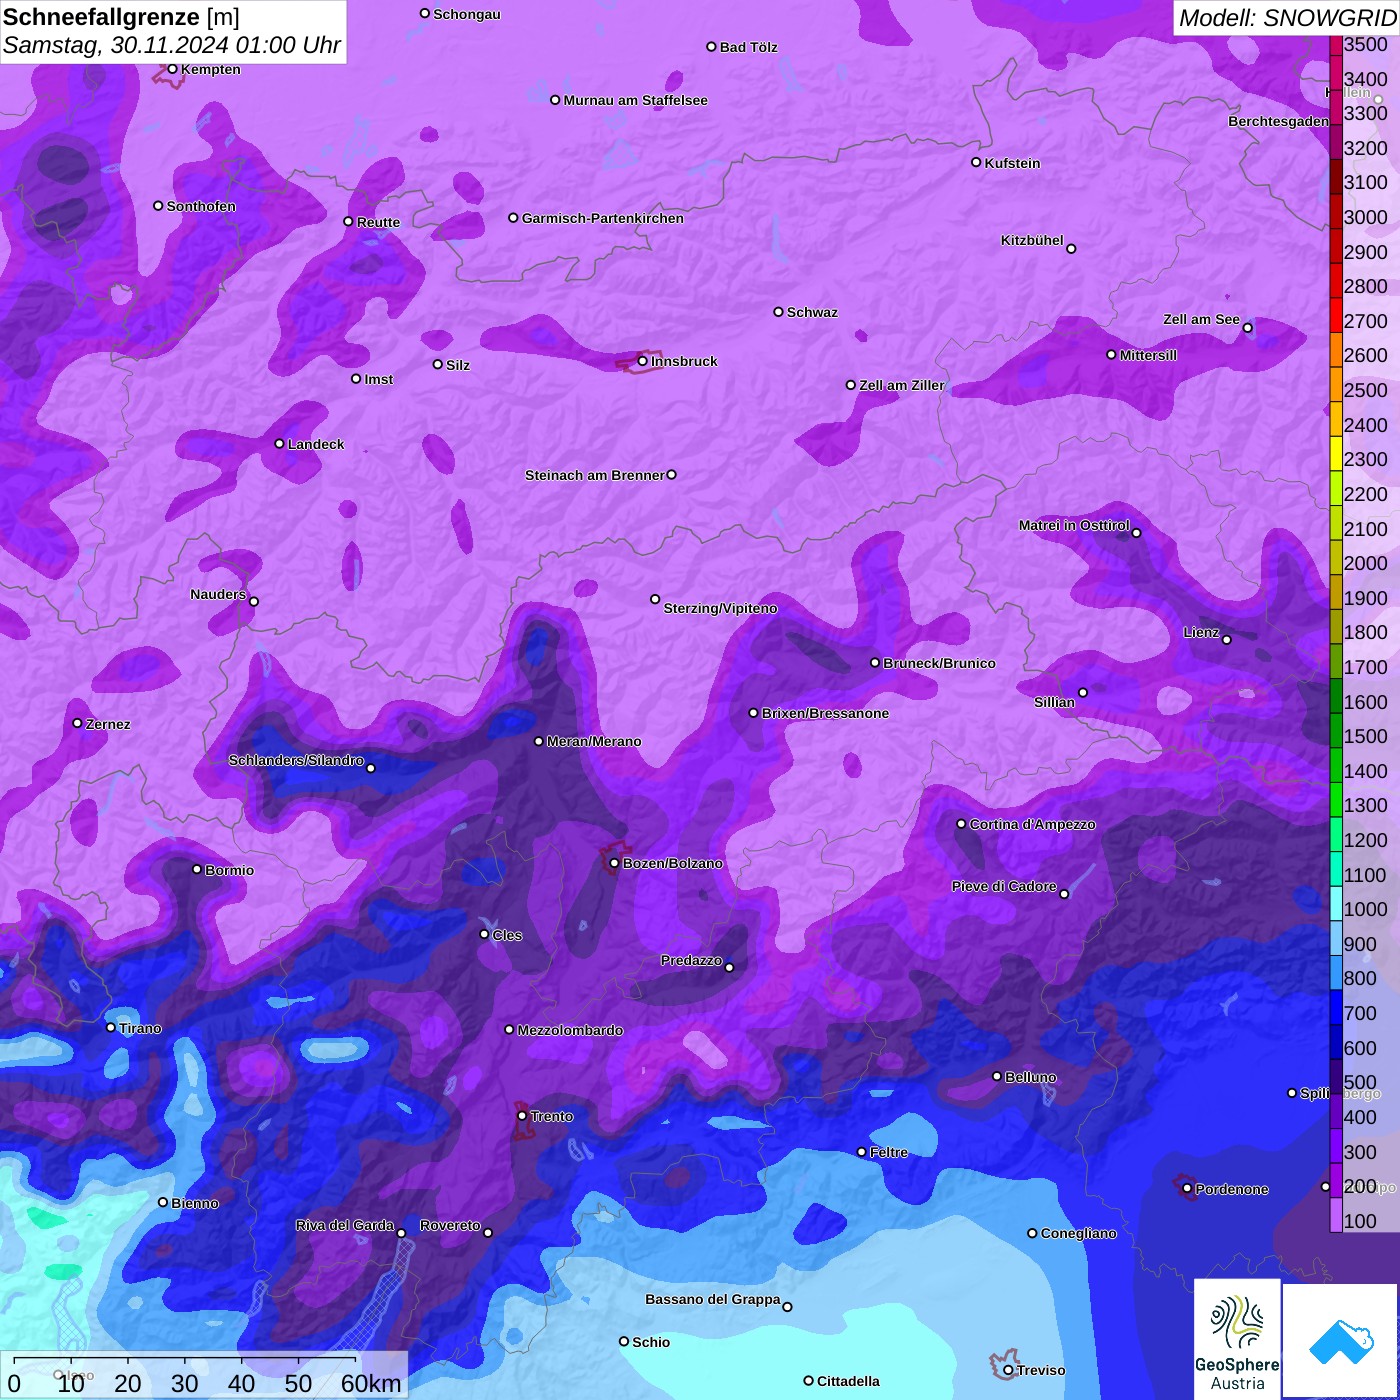Click the Pordenone marker dot
This screenshot has width=1400, height=1400.
coord(1187,1189)
